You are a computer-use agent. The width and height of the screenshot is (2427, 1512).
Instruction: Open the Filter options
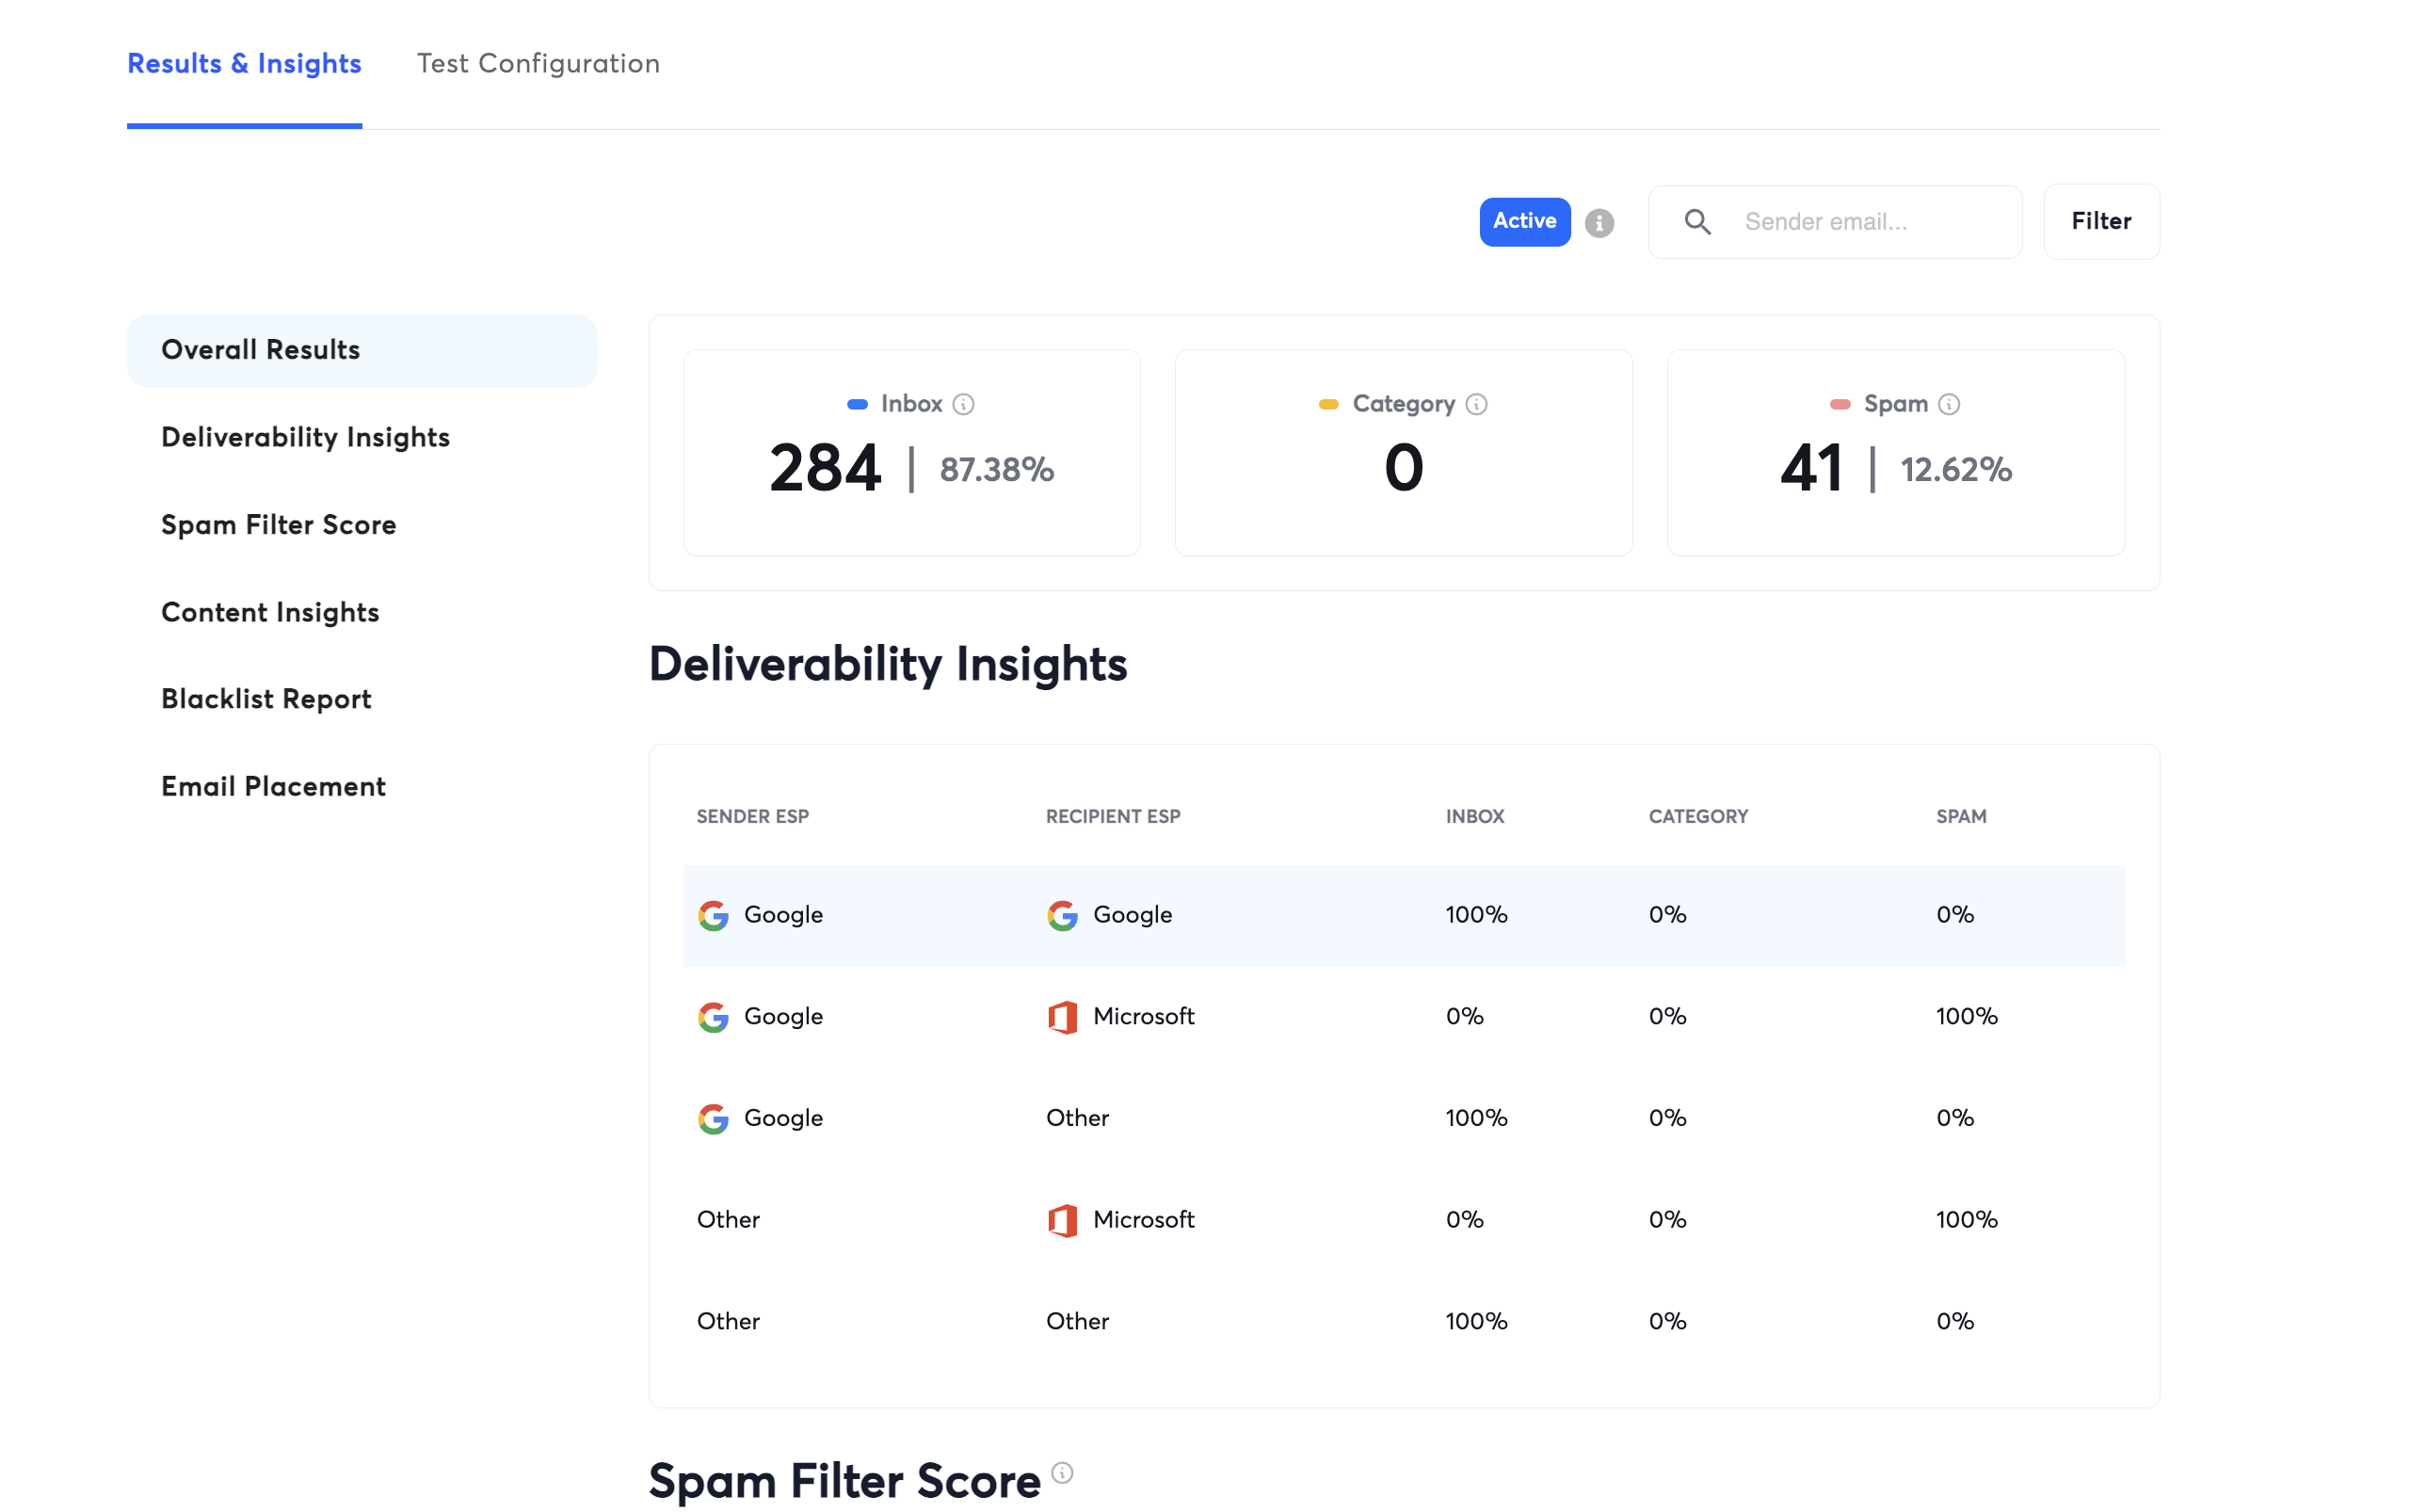[2100, 221]
